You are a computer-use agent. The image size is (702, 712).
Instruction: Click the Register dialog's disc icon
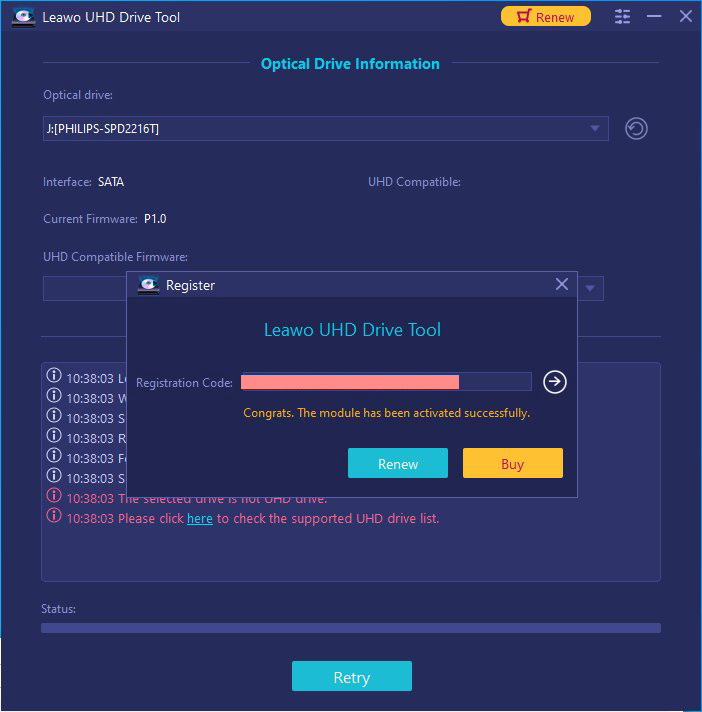coord(148,285)
